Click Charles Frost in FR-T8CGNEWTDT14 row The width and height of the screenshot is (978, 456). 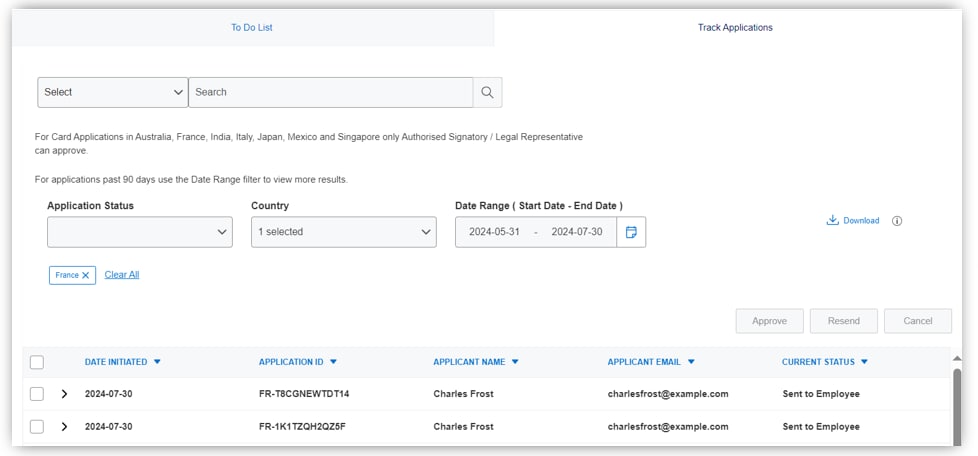(463, 394)
